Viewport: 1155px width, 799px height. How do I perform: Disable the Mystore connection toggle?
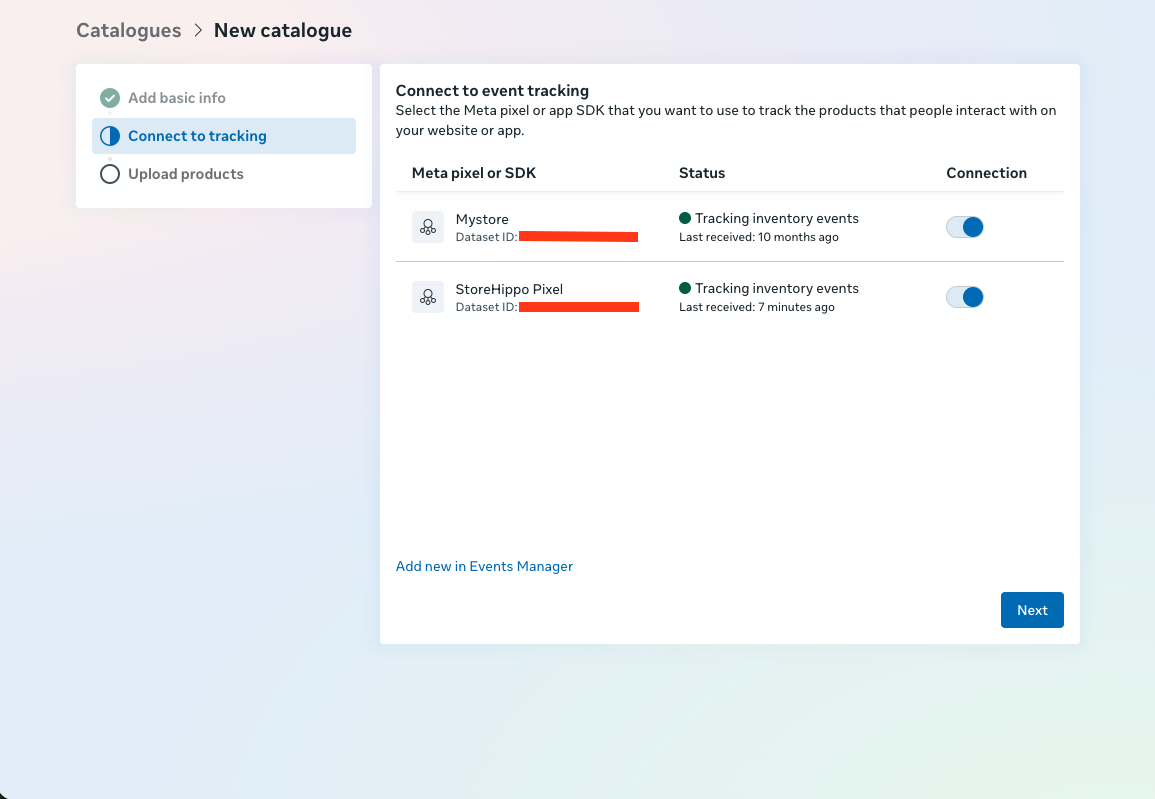coord(965,227)
